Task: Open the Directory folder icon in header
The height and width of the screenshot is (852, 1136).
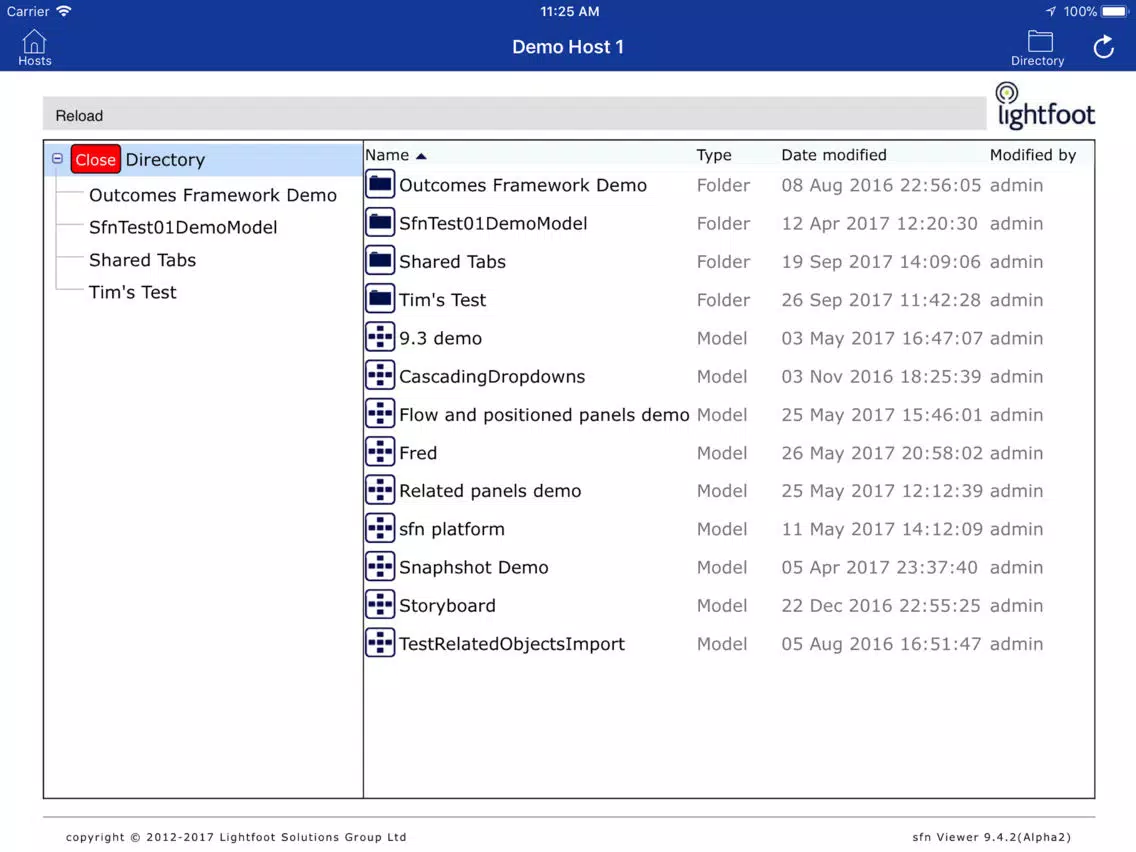Action: coord(1037,48)
